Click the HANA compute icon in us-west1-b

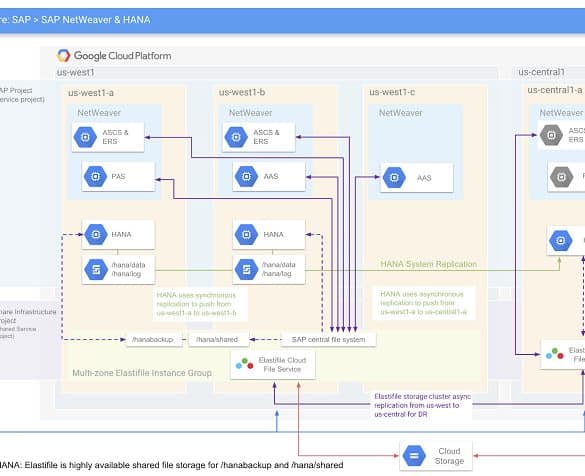click(246, 234)
